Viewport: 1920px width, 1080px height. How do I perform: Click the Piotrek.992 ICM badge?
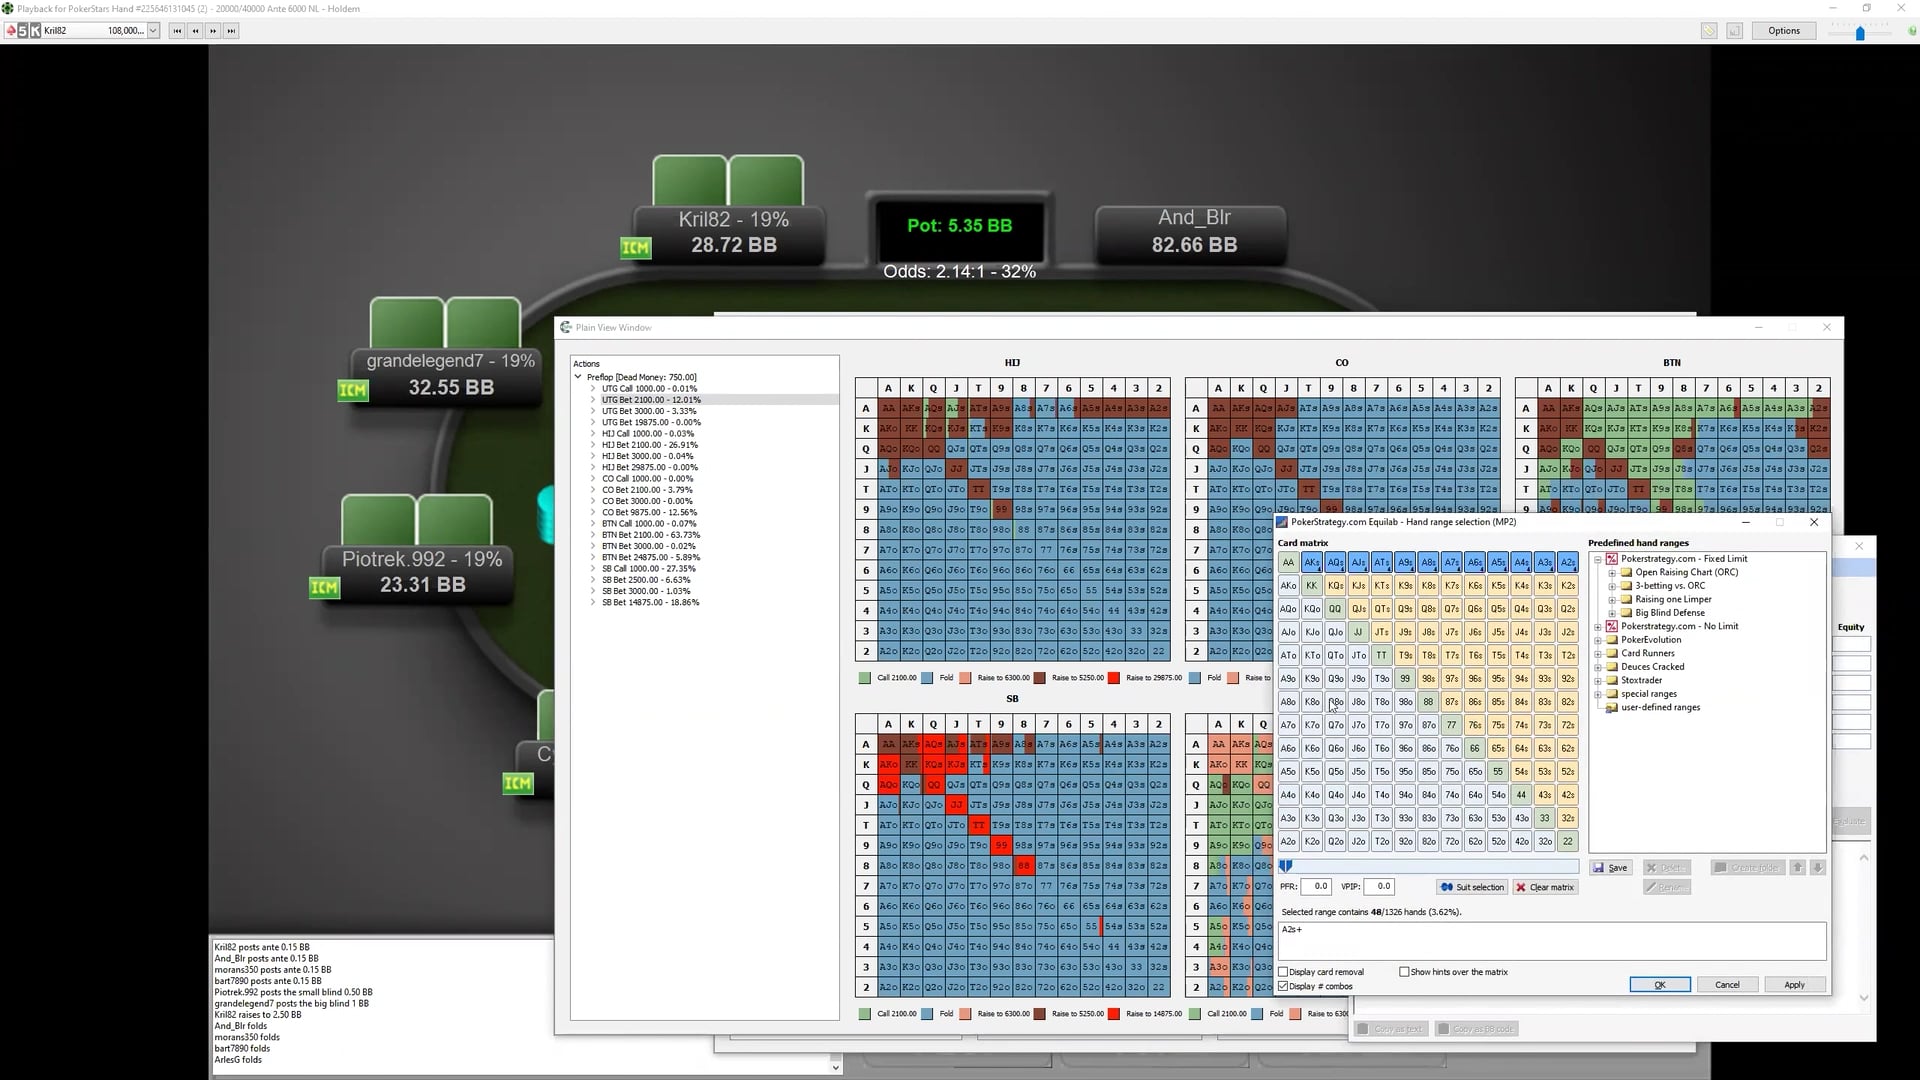pos(324,587)
